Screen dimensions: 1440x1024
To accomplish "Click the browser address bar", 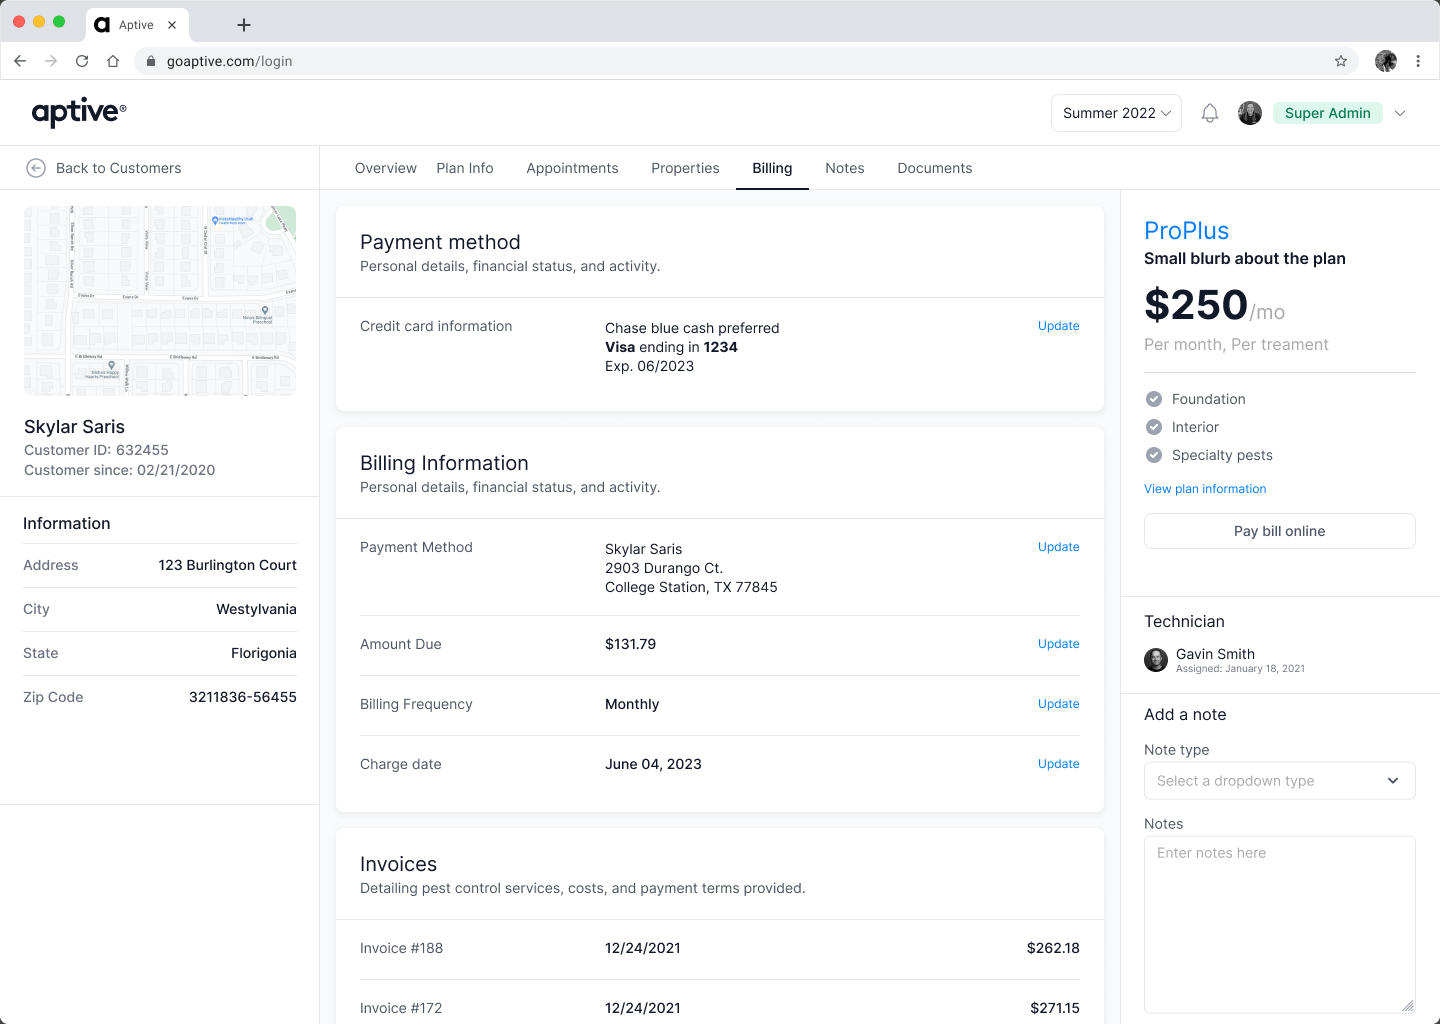I will [x=746, y=61].
